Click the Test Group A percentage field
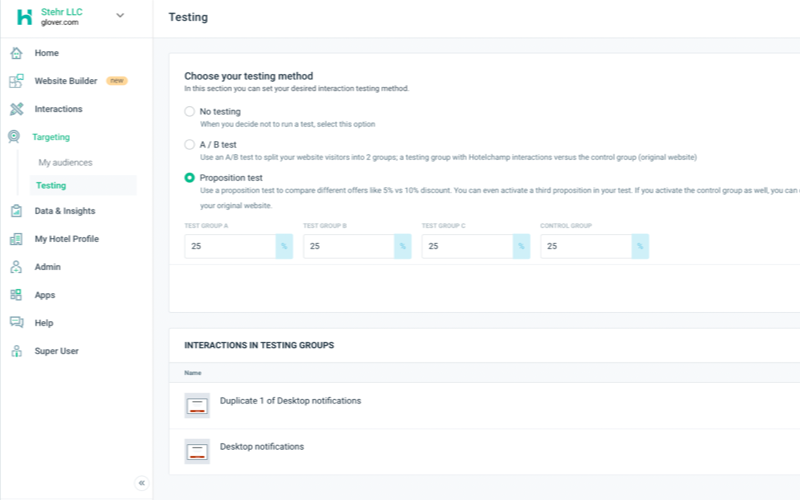Image resolution: width=800 pixels, height=500 pixels. tap(229, 246)
